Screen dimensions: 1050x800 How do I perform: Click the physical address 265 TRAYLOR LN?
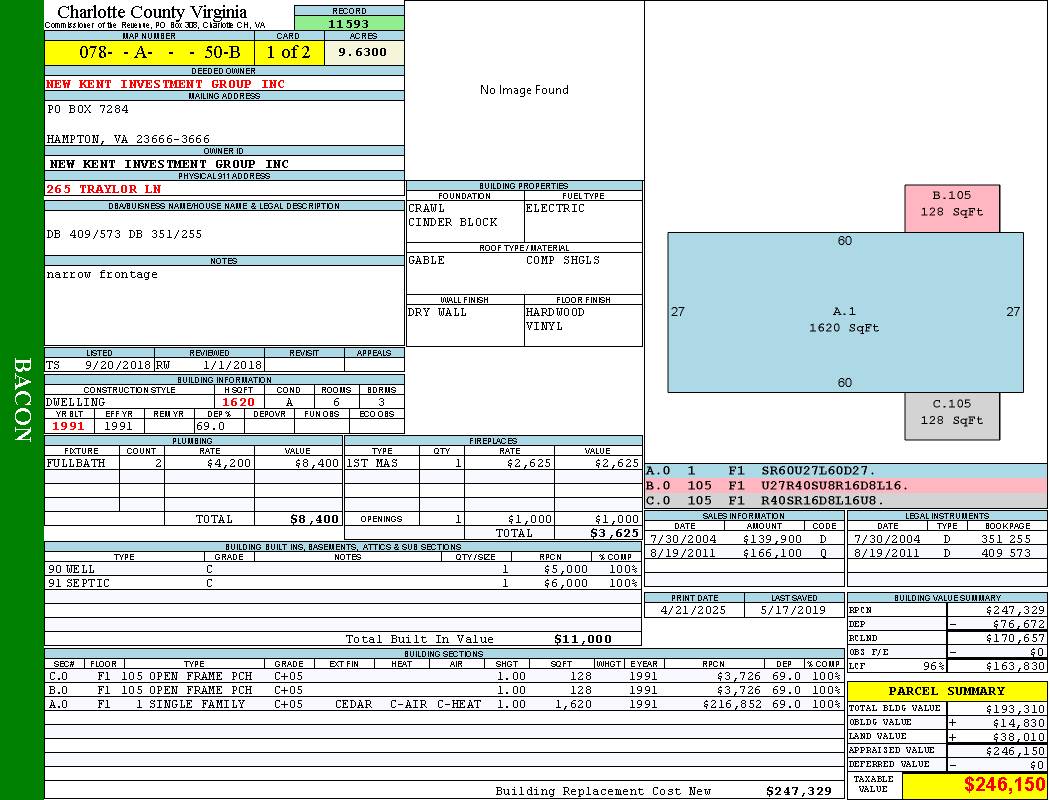pos(103,189)
